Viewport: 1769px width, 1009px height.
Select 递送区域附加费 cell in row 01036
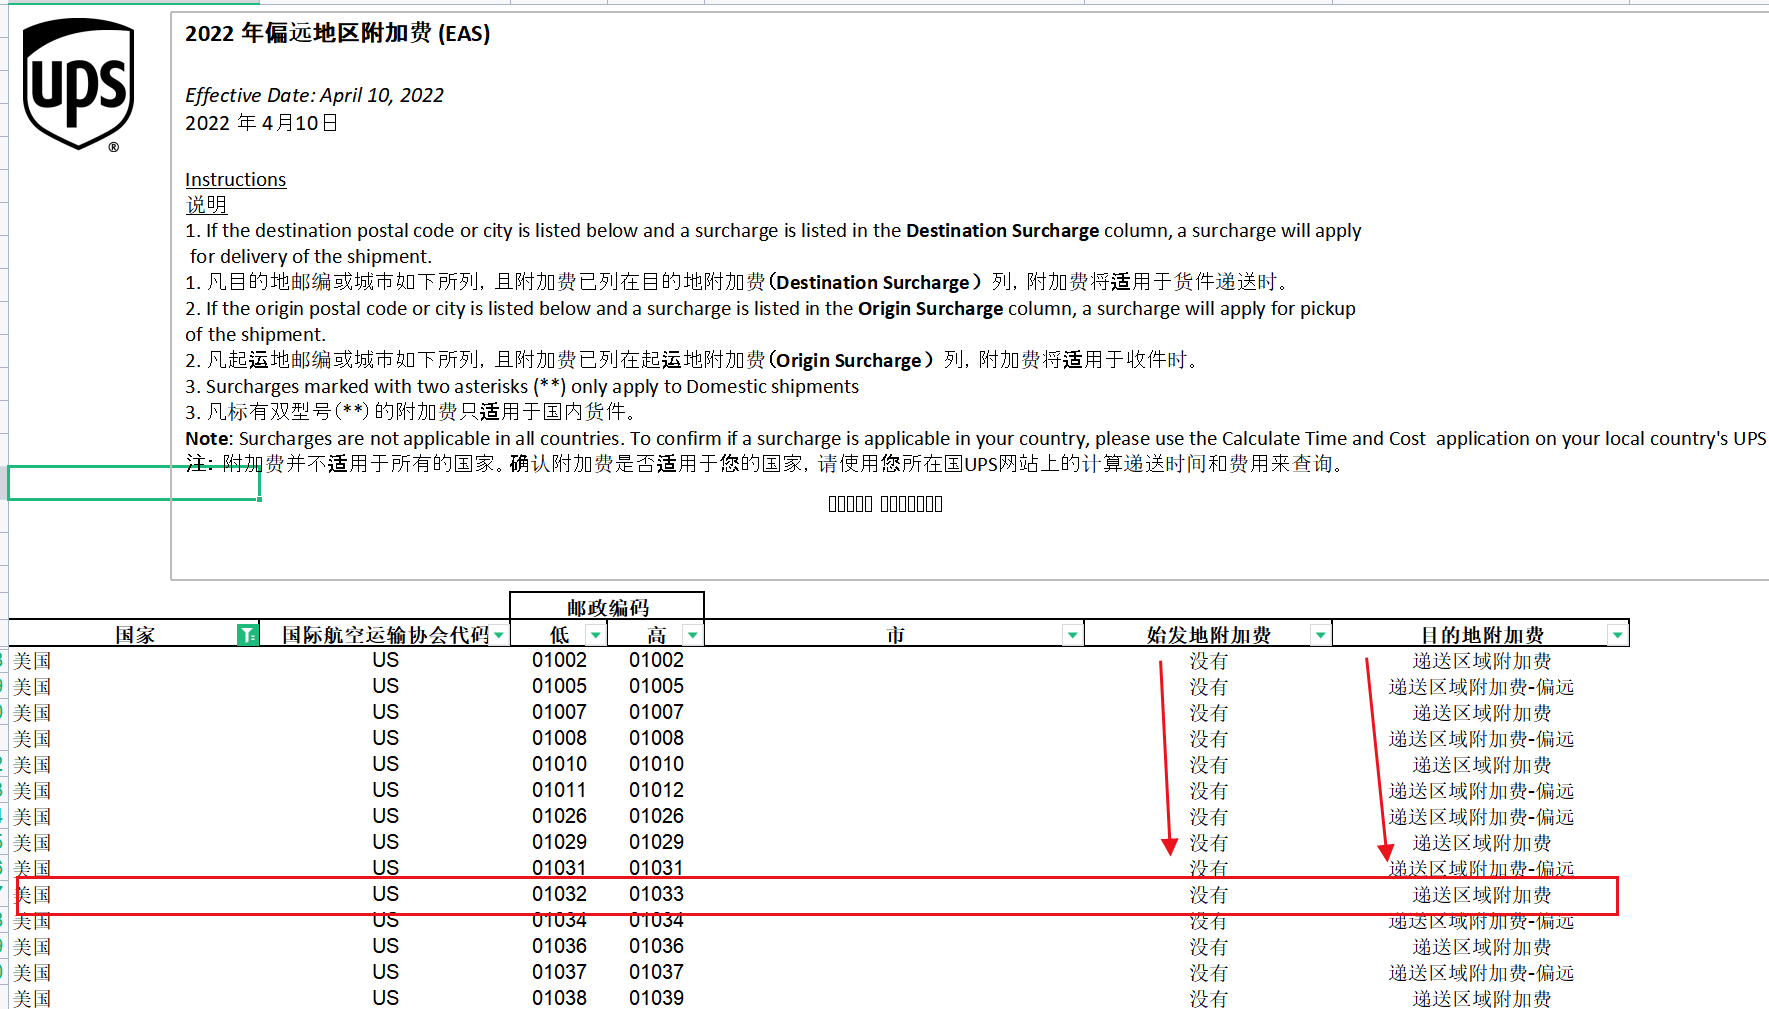click(x=1481, y=947)
